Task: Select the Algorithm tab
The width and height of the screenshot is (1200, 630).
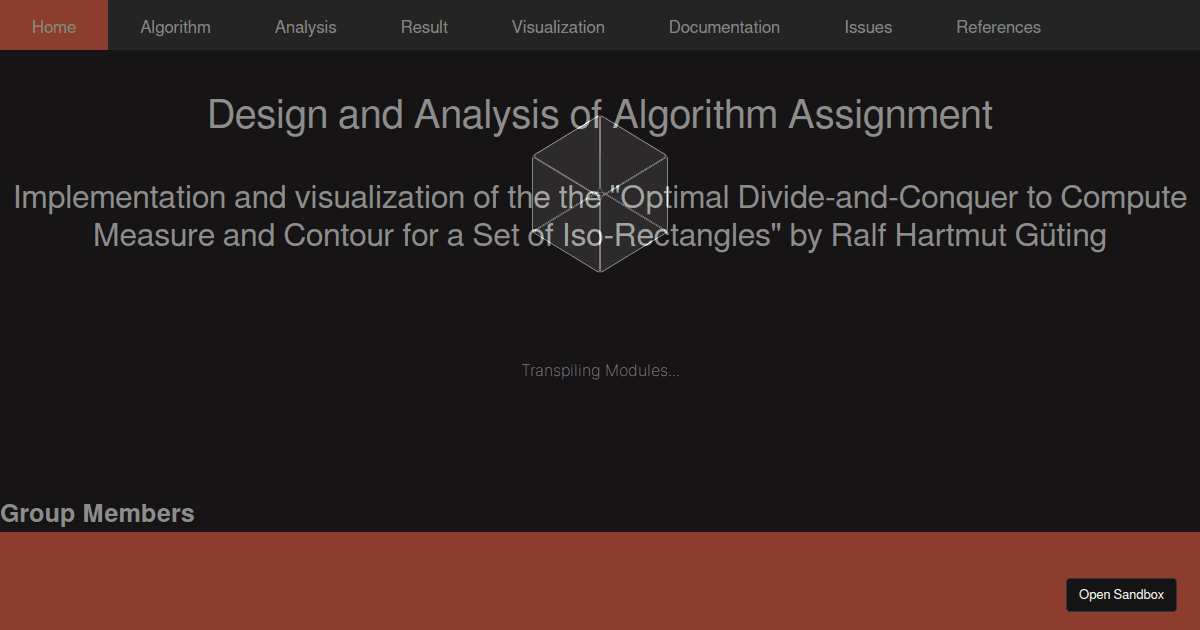Action: coord(175,27)
